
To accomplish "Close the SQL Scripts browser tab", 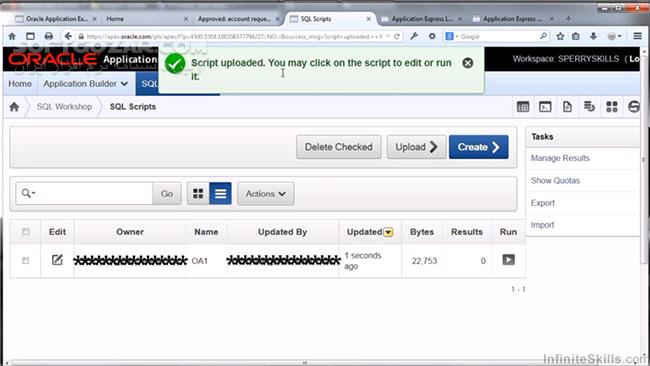I will point(369,19).
